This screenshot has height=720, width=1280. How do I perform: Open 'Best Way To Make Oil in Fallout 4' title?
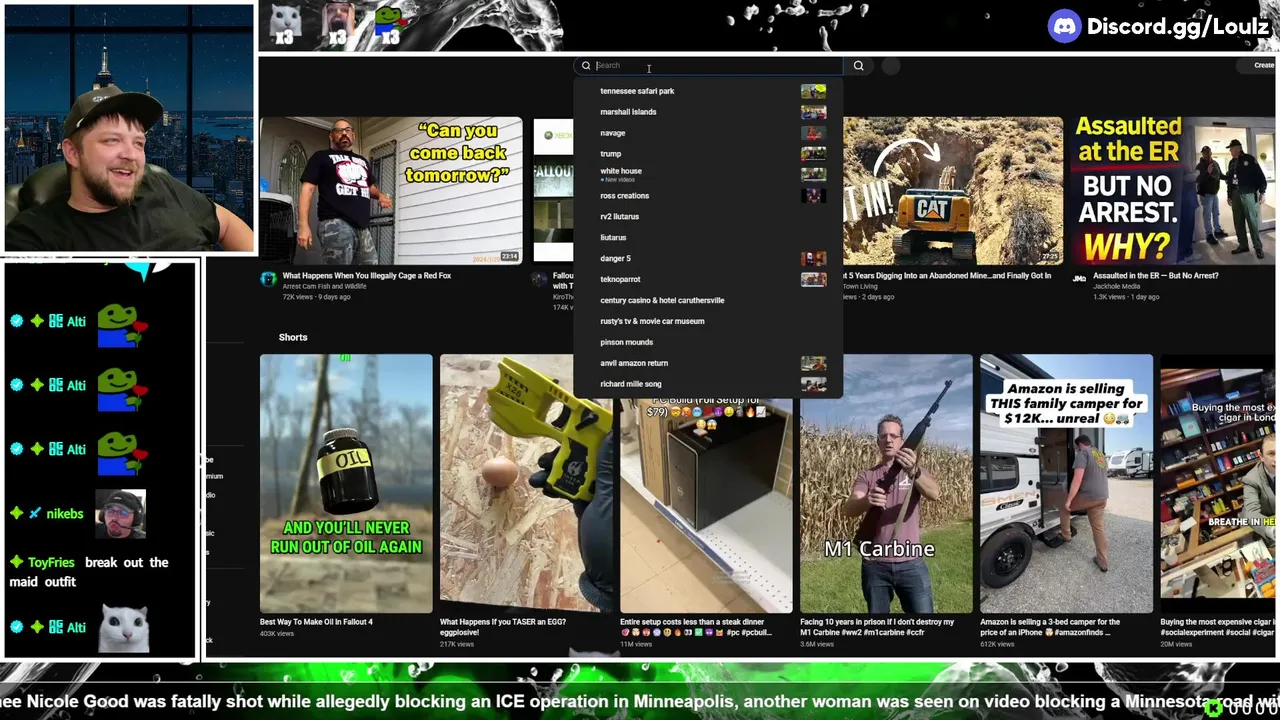pos(316,622)
